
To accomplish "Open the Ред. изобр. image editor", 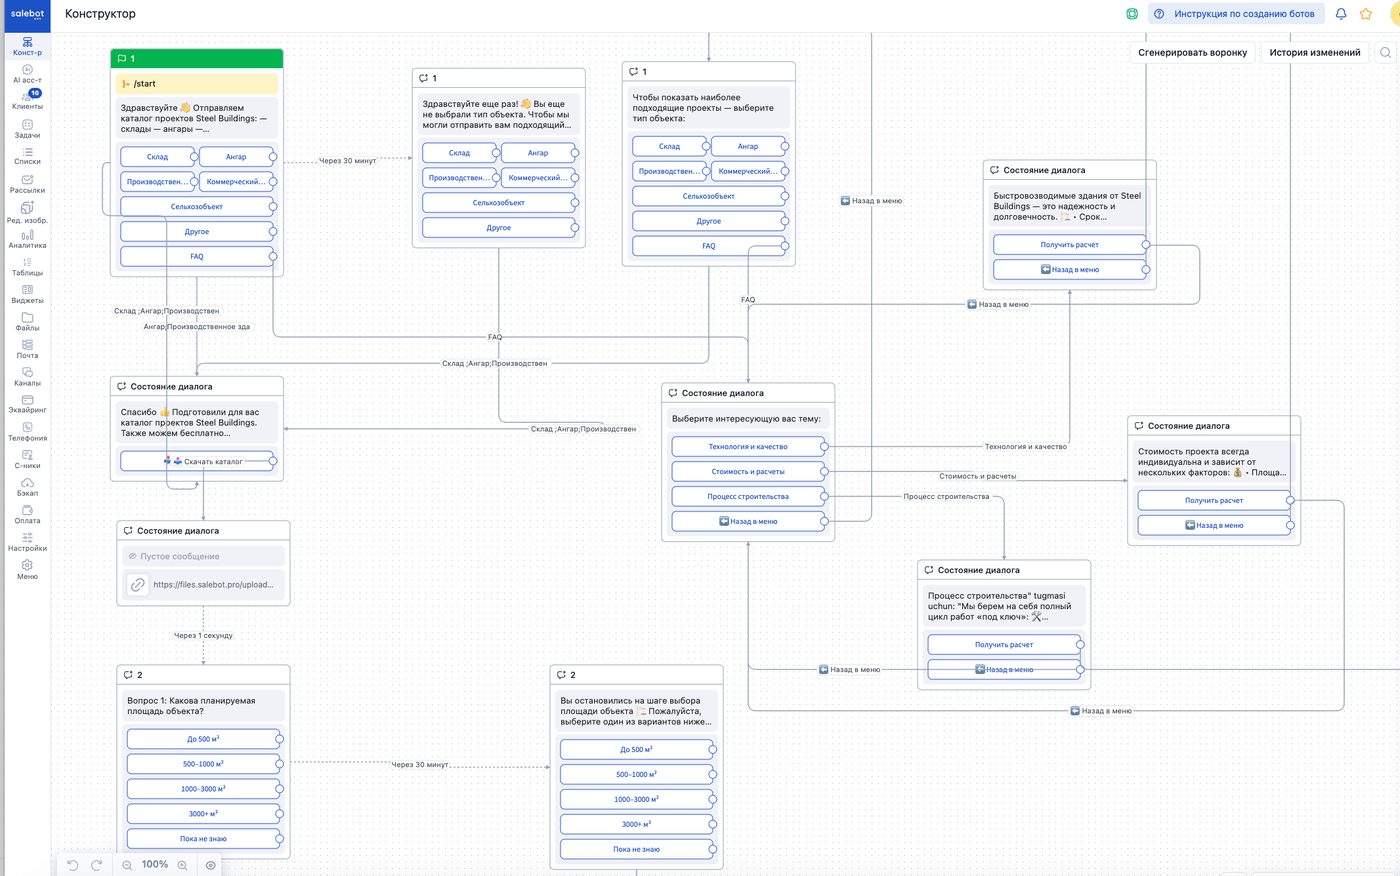I will coord(27,213).
